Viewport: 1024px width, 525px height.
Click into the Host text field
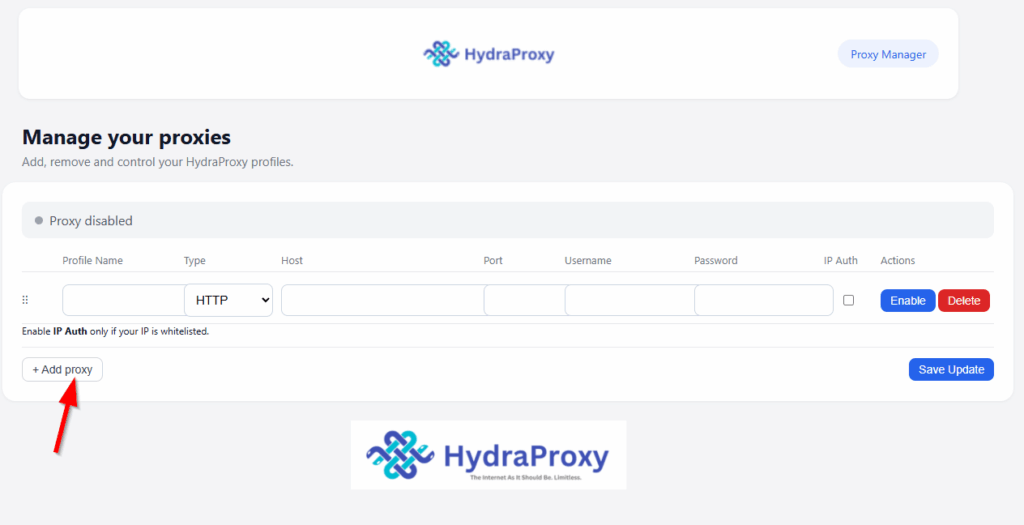[381, 300]
